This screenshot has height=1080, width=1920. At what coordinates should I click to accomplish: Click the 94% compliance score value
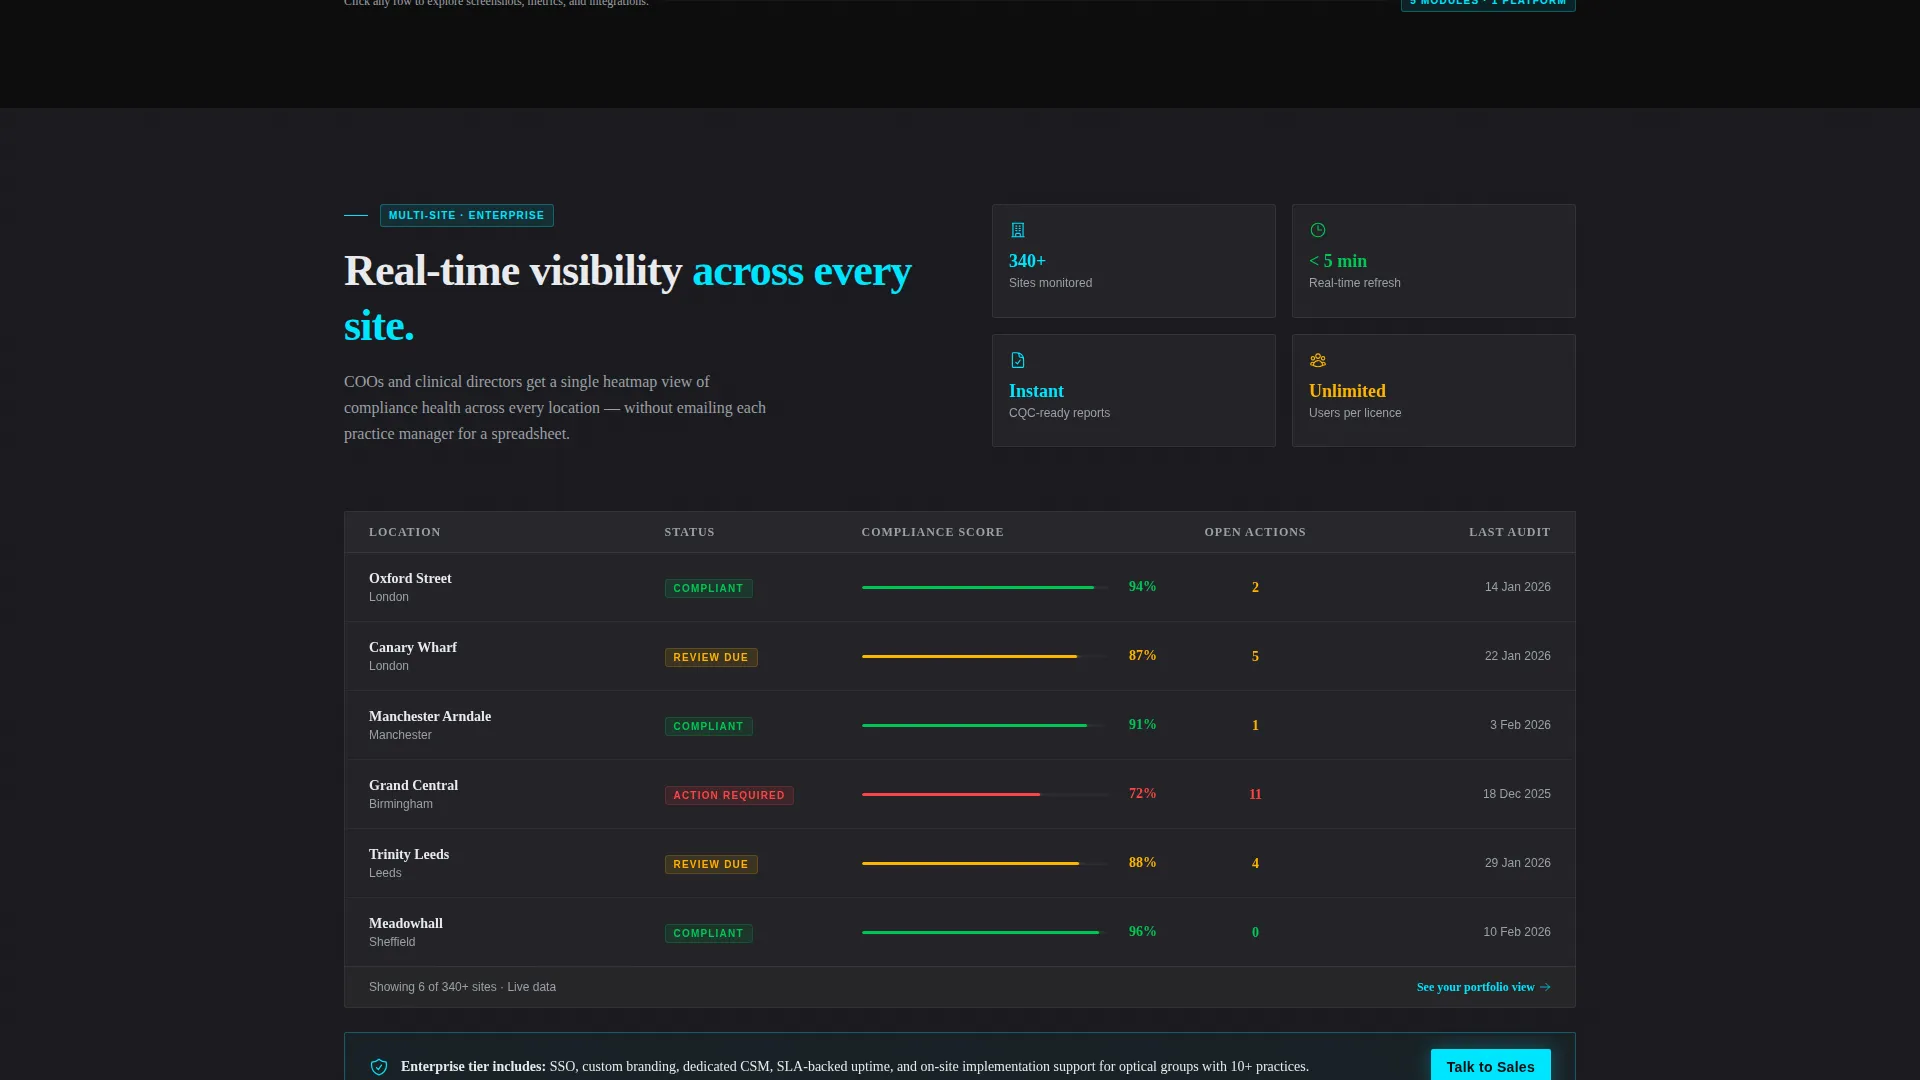point(1142,587)
